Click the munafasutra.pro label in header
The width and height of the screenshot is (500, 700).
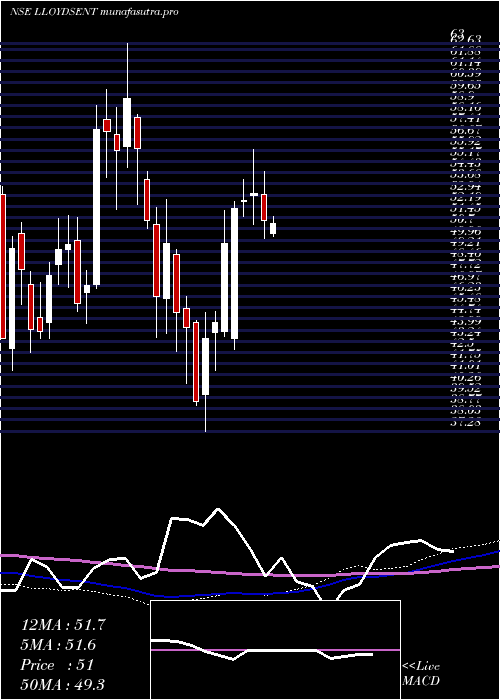(x=140, y=12)
